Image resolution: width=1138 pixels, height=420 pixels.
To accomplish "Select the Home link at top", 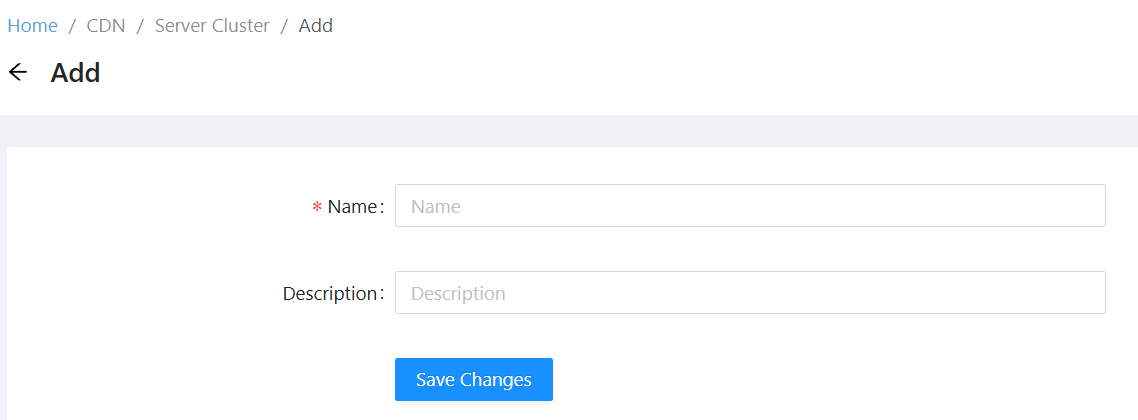I will pyautogui.click(x=32, y=26).
